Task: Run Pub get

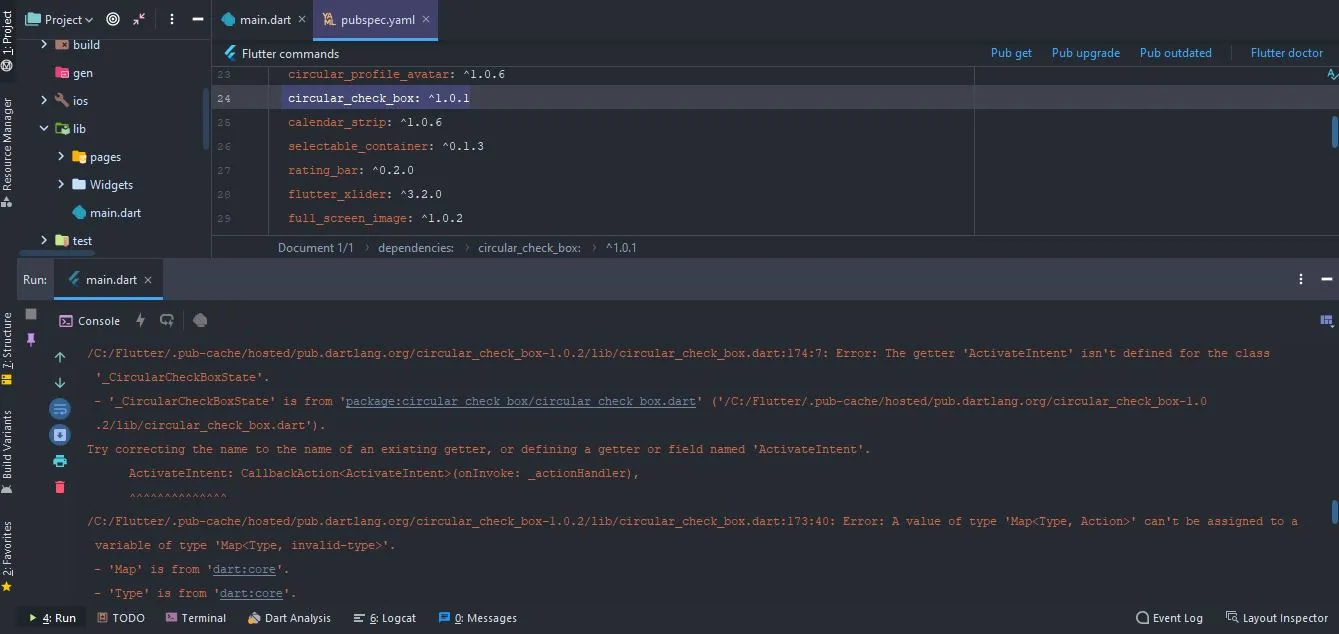Action: coord(1011,53)
